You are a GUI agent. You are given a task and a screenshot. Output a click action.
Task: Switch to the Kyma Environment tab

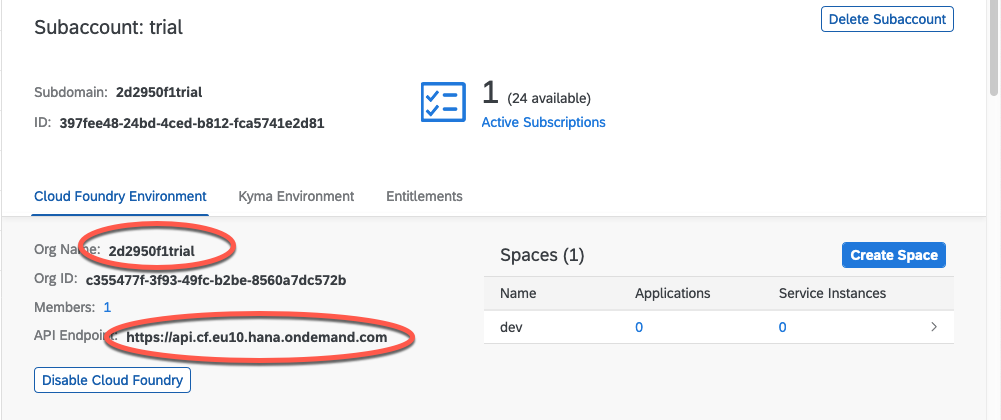tap(296, 196)
